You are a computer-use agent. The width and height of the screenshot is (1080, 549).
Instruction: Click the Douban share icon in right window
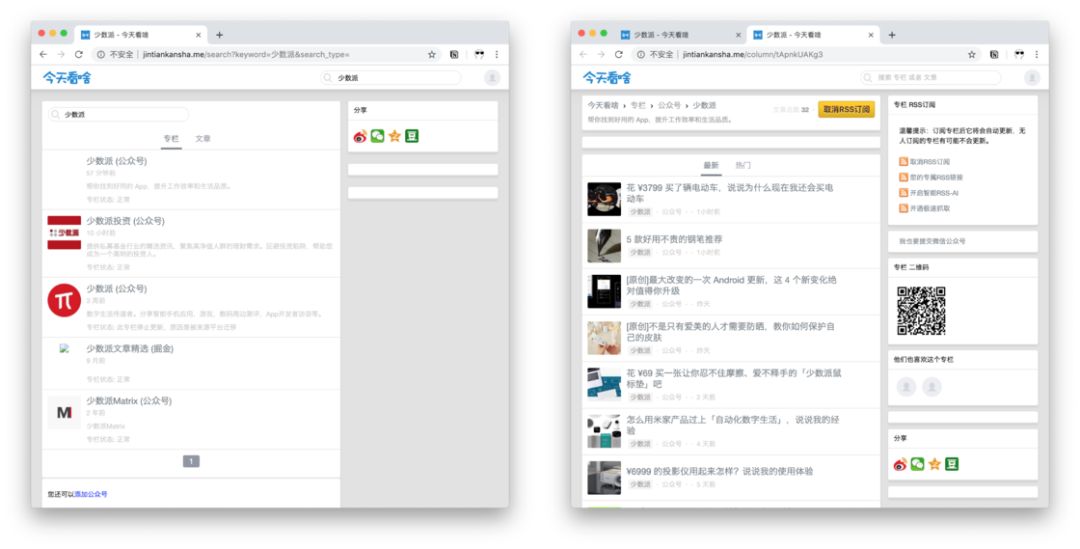(951, 464)
